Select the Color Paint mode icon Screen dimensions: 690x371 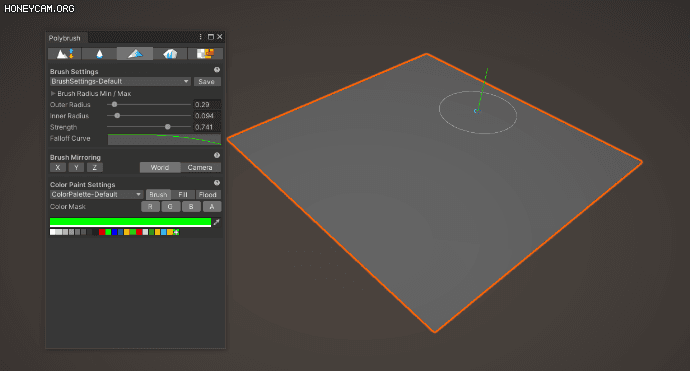point(135,54)
